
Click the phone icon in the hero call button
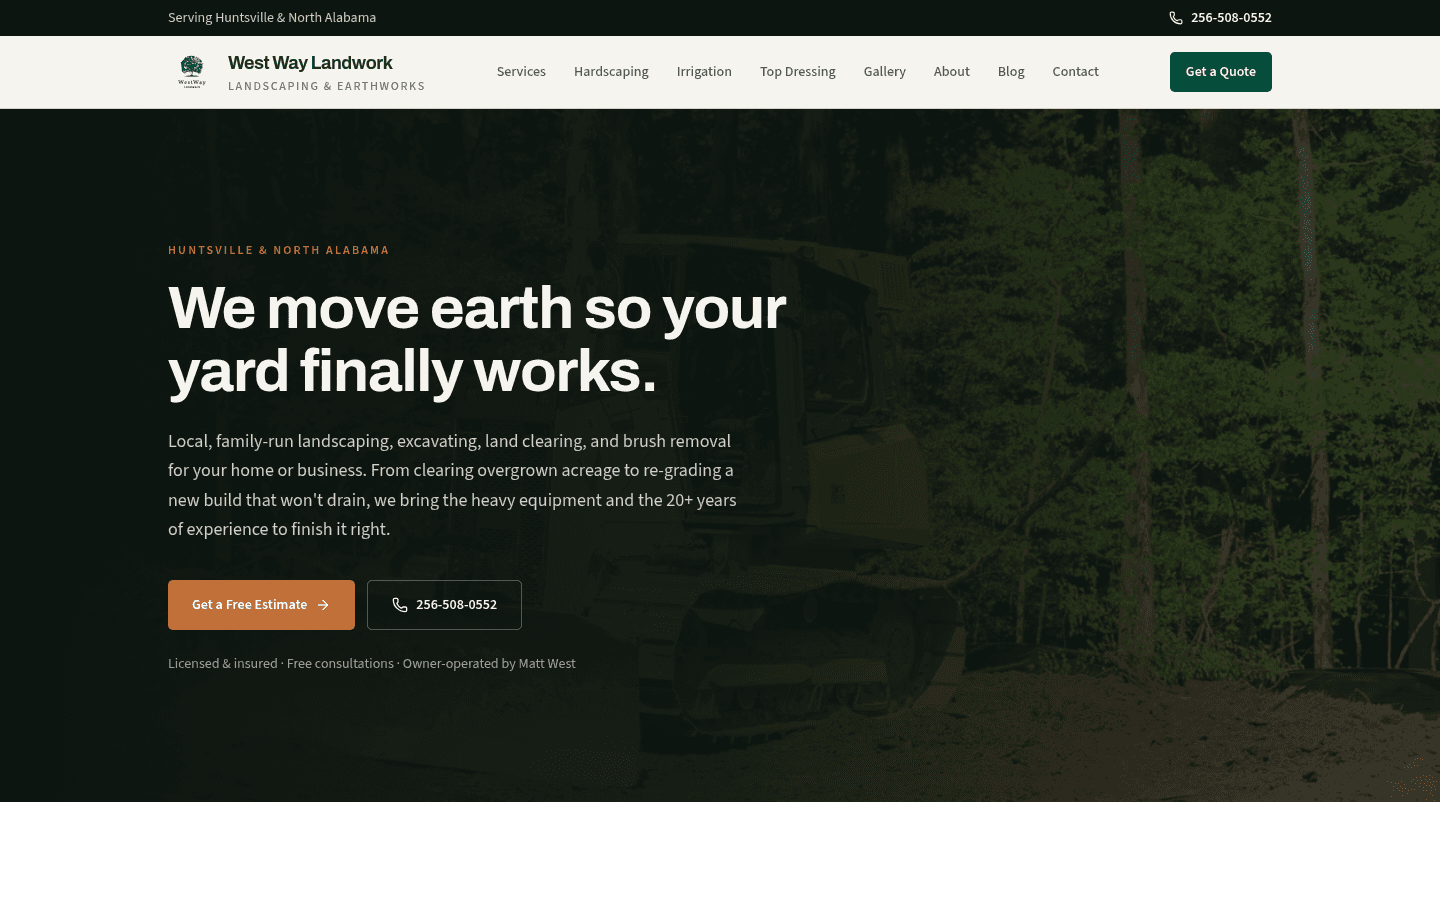point(400,605)
